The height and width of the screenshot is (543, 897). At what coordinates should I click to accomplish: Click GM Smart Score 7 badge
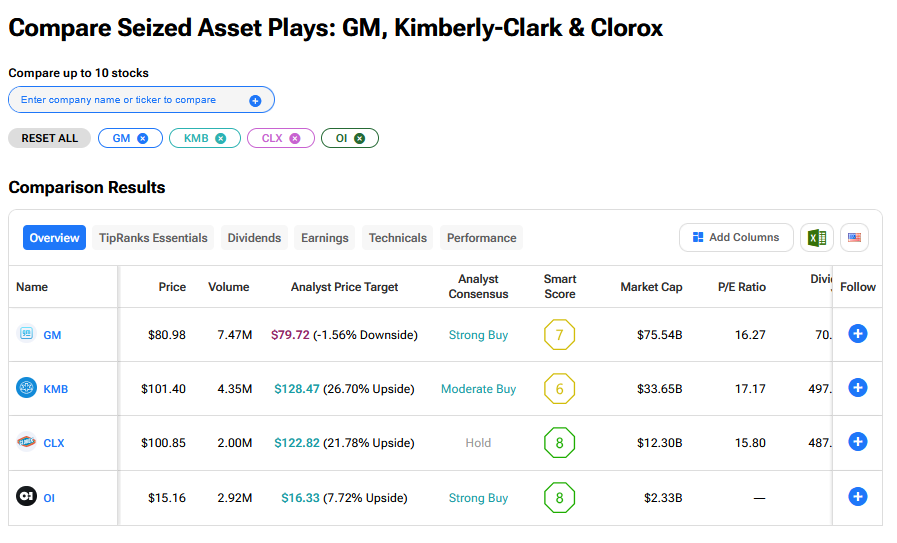[559, 335]
